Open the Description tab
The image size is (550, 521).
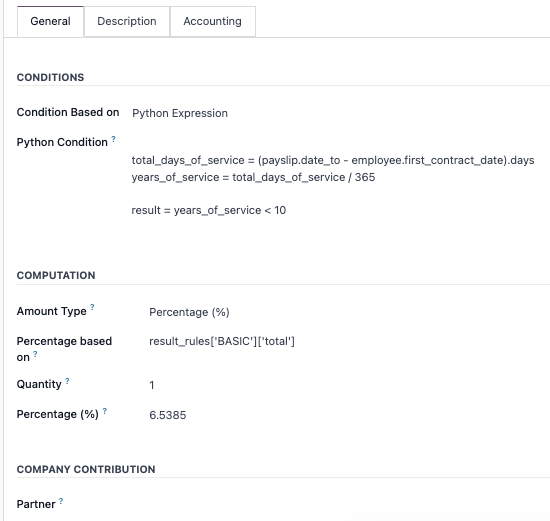pyautogui.click(x=127, y=21)
